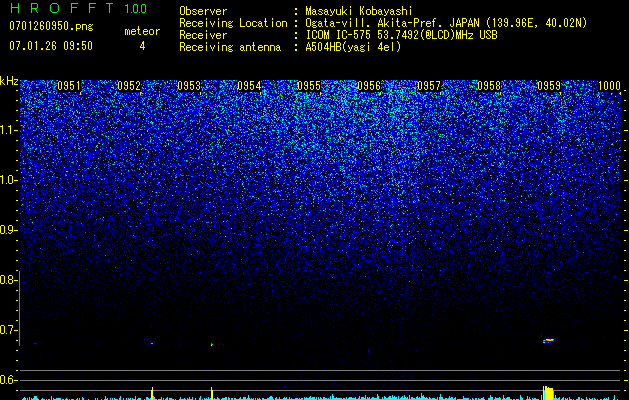Click the Receiver field label
629x400 pixels.
(x=203, y=35)
